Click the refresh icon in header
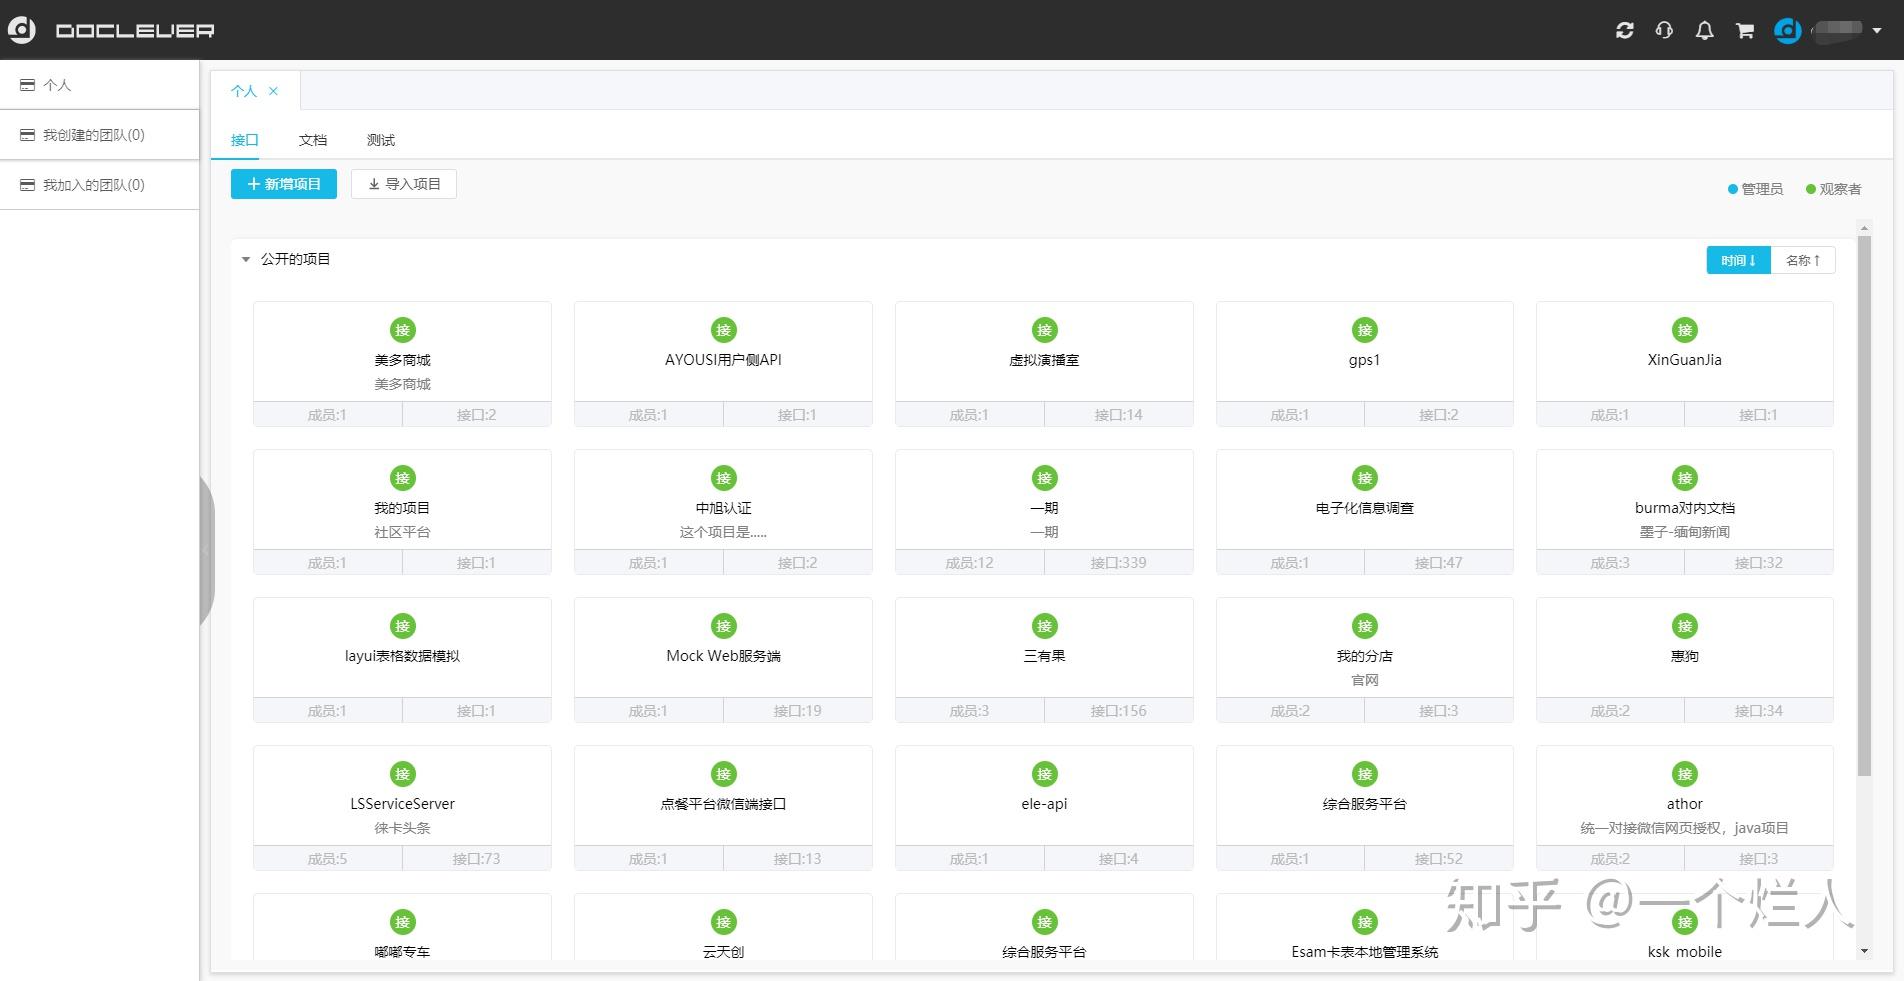Screen dimensions: 1904x981 click(x=1625, y=31)
